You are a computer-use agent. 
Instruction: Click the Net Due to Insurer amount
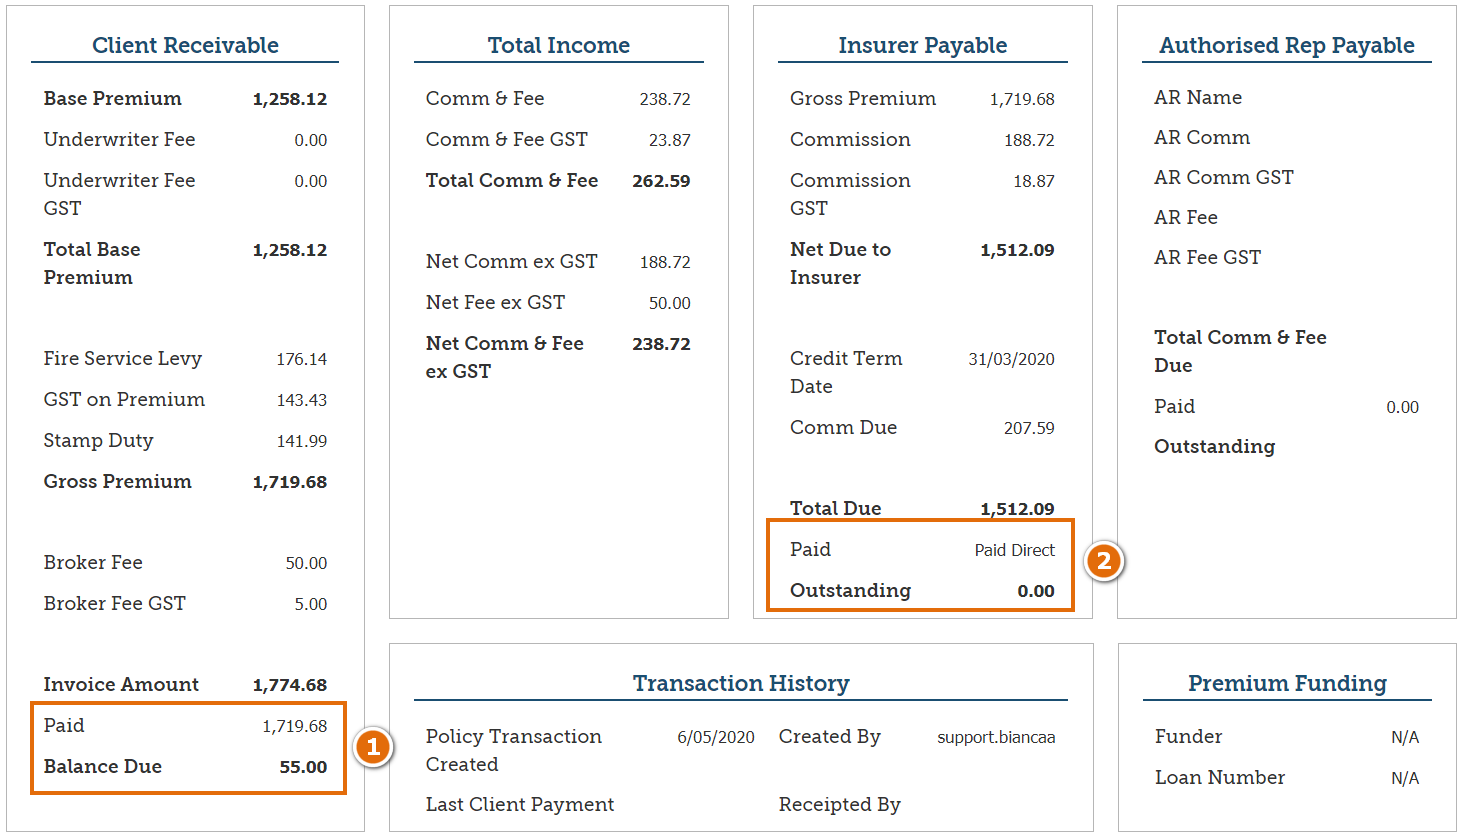(x=1017, y=250)
